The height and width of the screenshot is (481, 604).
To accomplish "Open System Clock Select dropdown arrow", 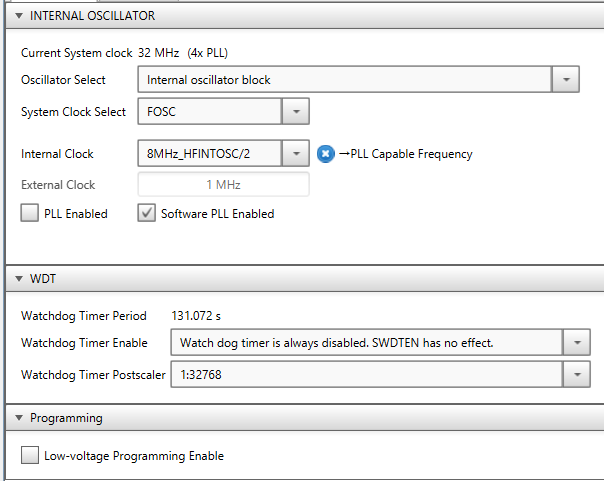I will point(296,111).
